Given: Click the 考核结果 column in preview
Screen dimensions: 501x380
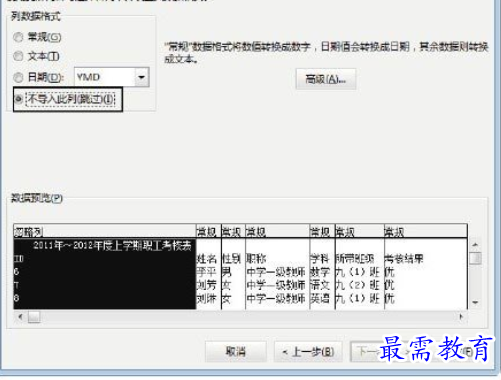Looking at the screenshot, I should pos(404,259).
